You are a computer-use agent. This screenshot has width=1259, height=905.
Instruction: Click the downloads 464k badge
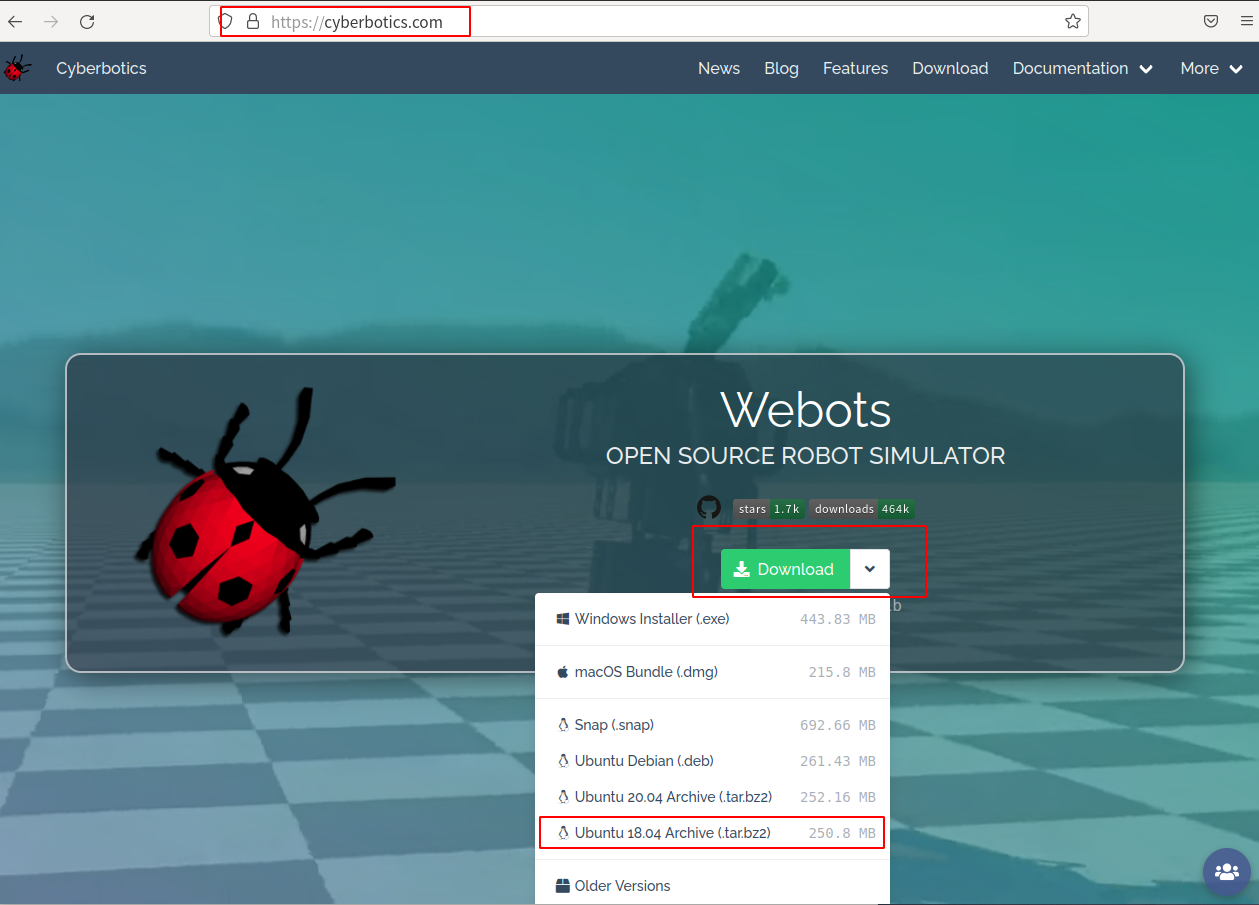point(862,509)
